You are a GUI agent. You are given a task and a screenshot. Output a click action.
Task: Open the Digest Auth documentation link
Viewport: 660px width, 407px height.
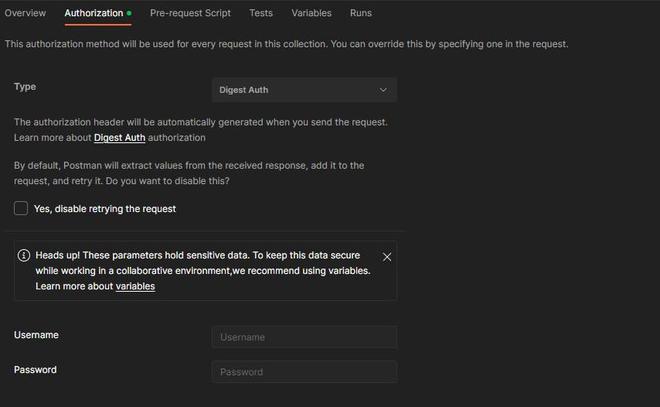pos(120,138)
